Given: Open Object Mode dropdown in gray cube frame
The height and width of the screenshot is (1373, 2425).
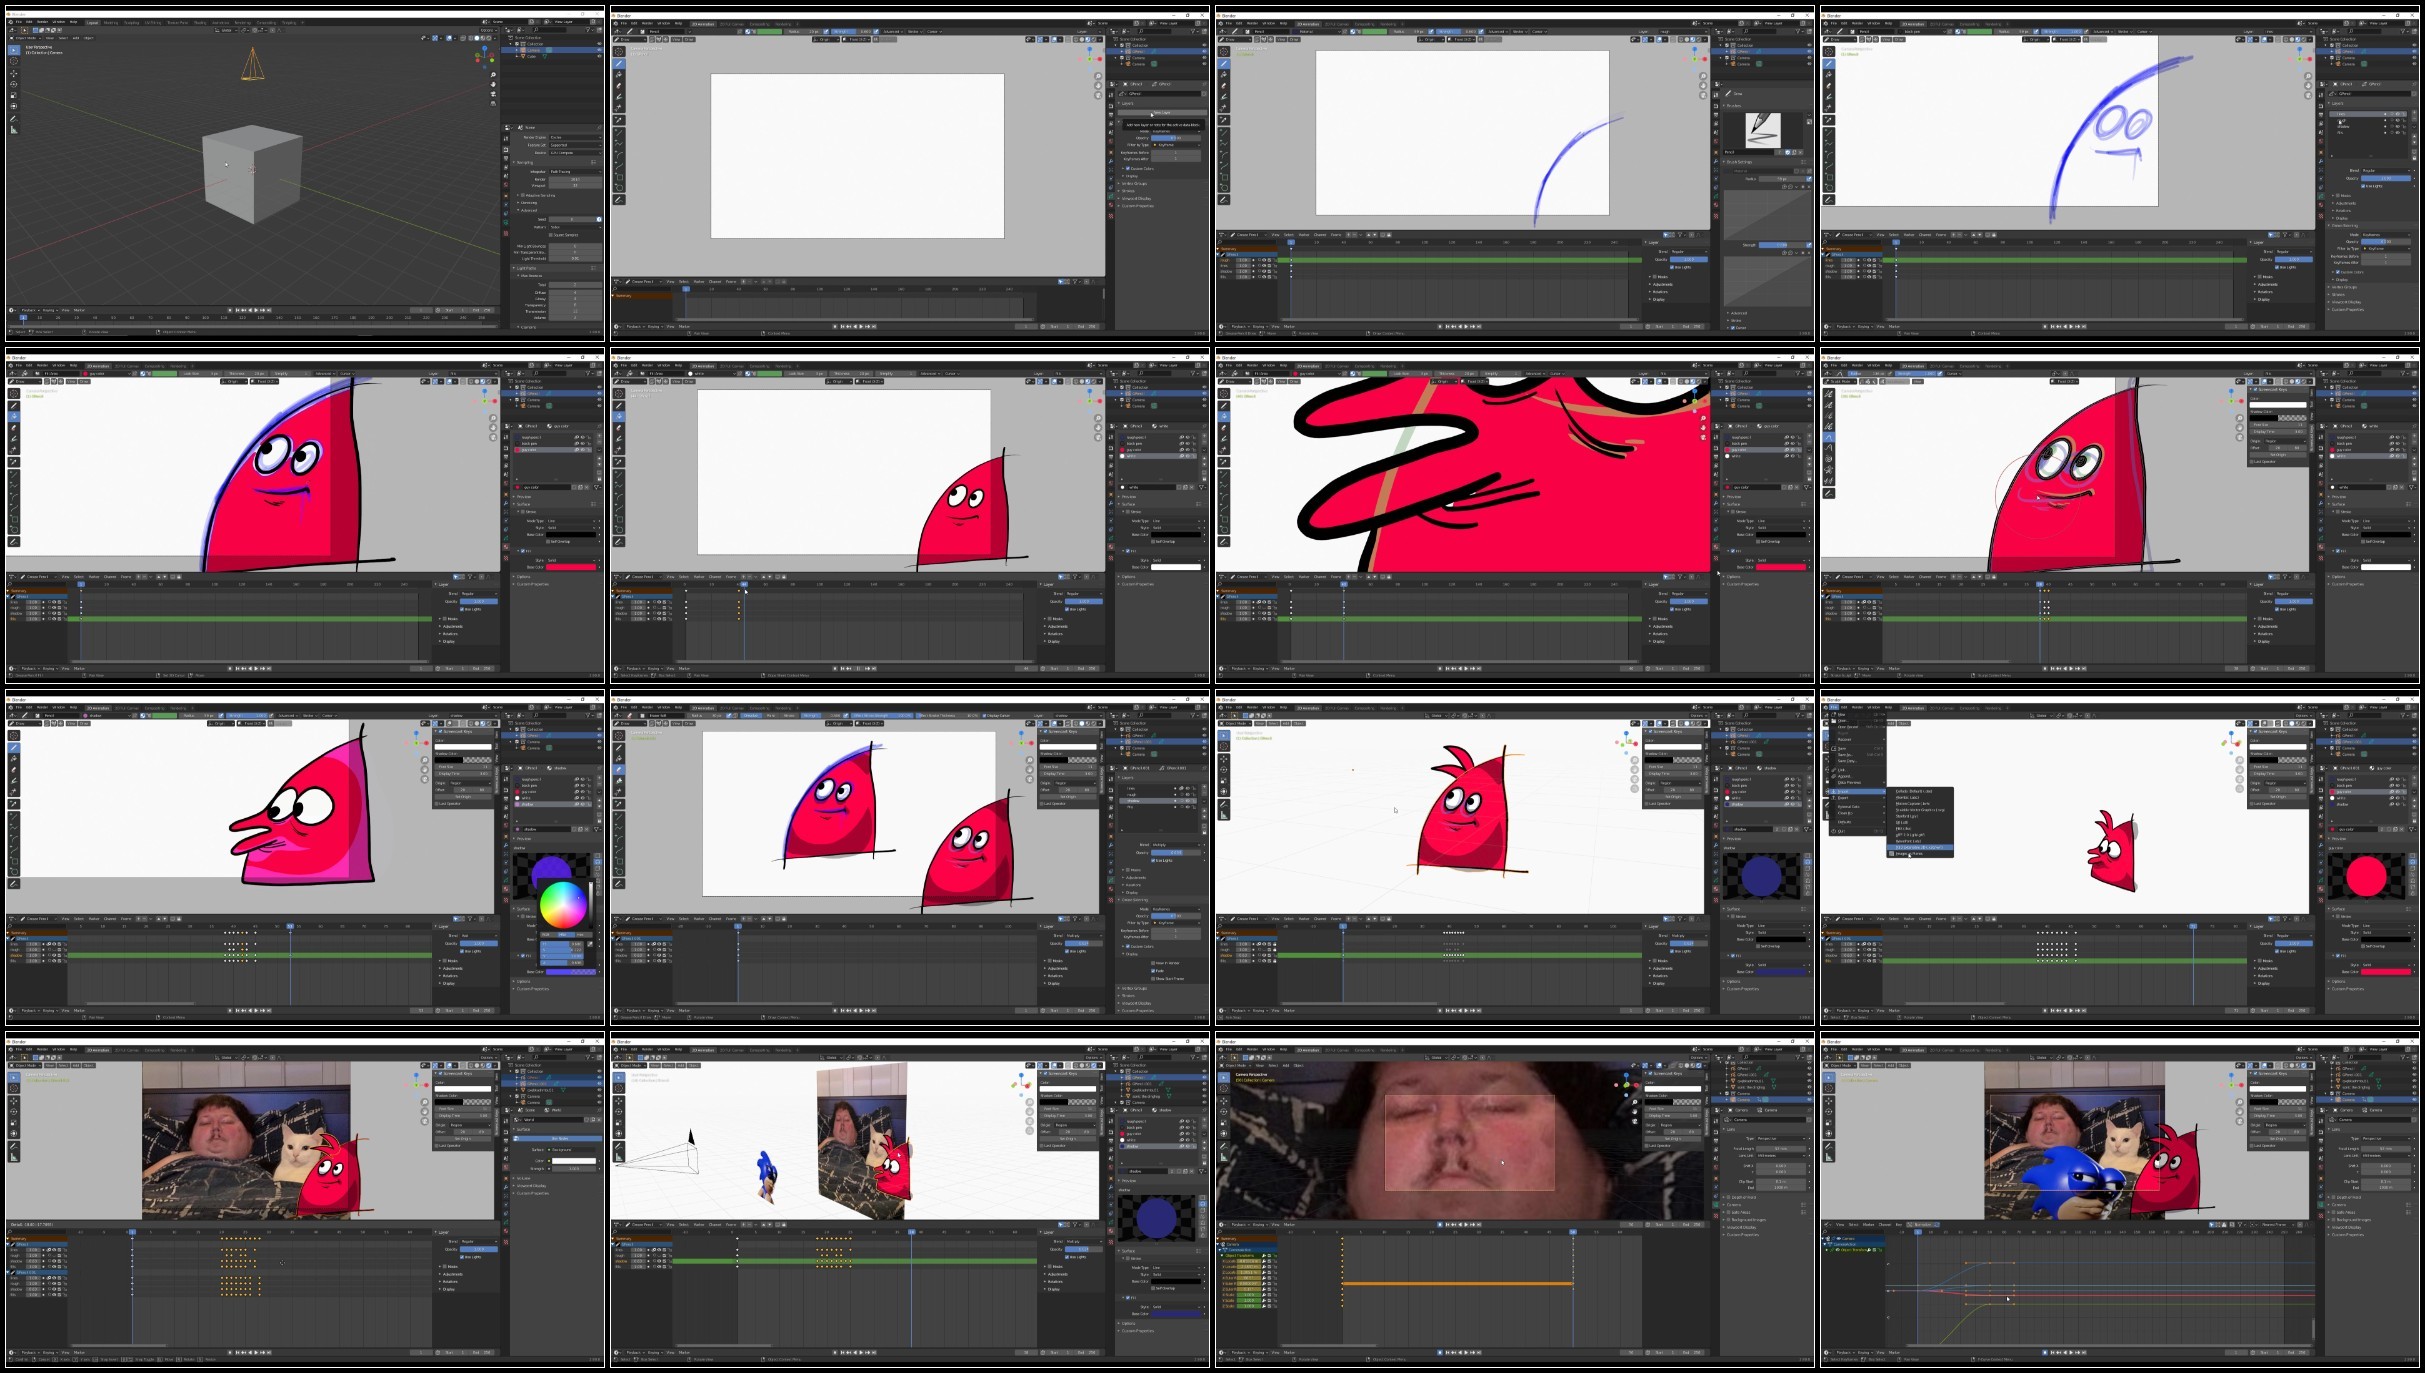Looking at the screenshot, I should click(x=25, y=38).
